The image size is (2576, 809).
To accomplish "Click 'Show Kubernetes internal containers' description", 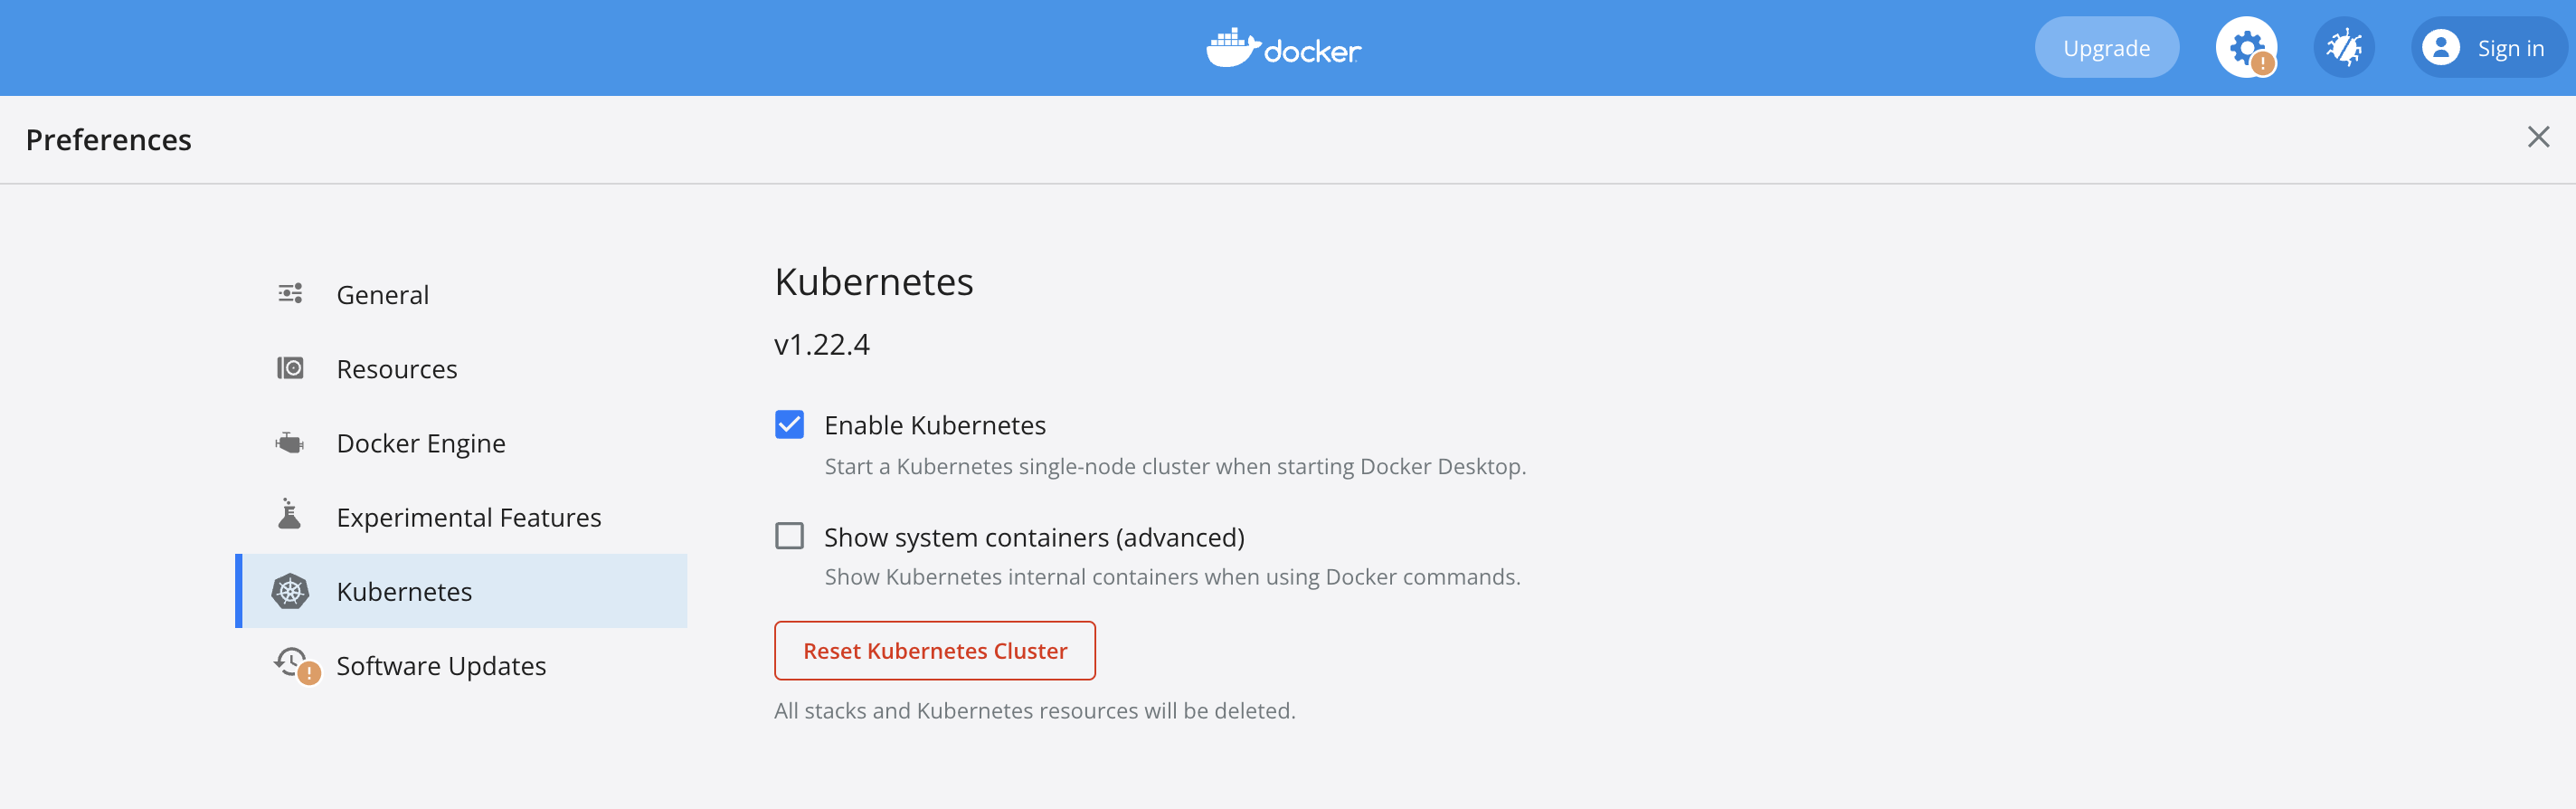I will click(1172, 577).
